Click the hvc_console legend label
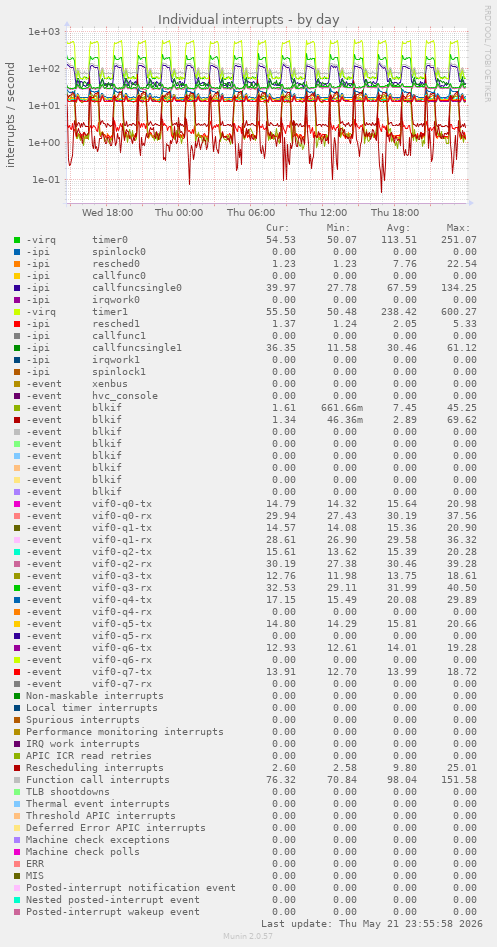The height and width of the screenshot is (947, 497). [125, 396]
